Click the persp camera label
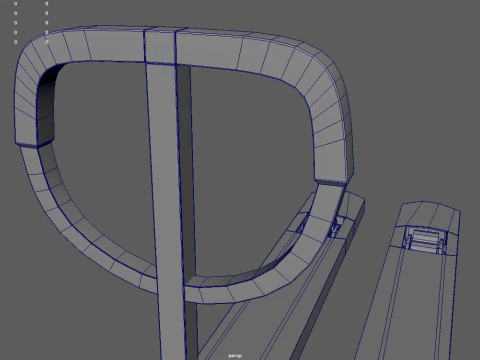This screenshot has width=480, height=360. click(x=235, y=356)
